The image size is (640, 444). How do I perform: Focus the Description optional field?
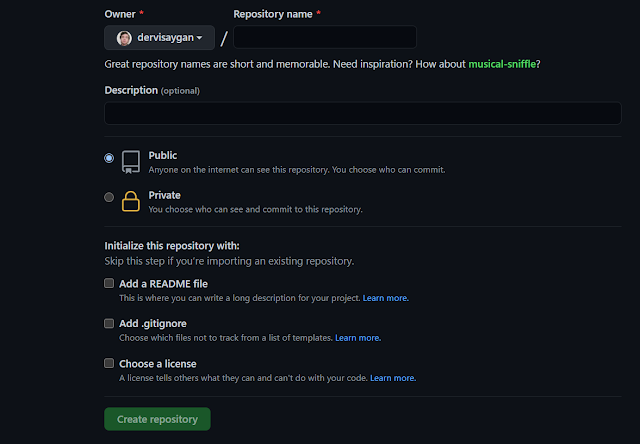[x=363, y=113]
